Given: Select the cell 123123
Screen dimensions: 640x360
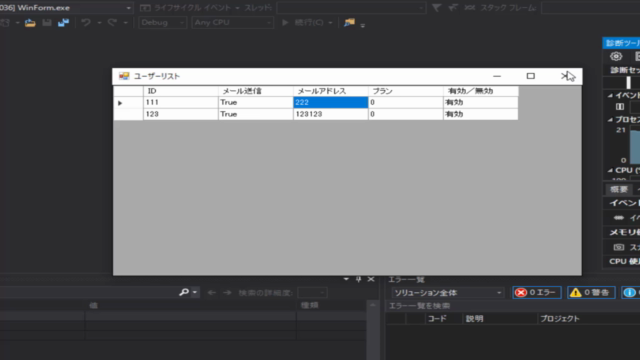Looking at the screenshot, I should point(331,114).
